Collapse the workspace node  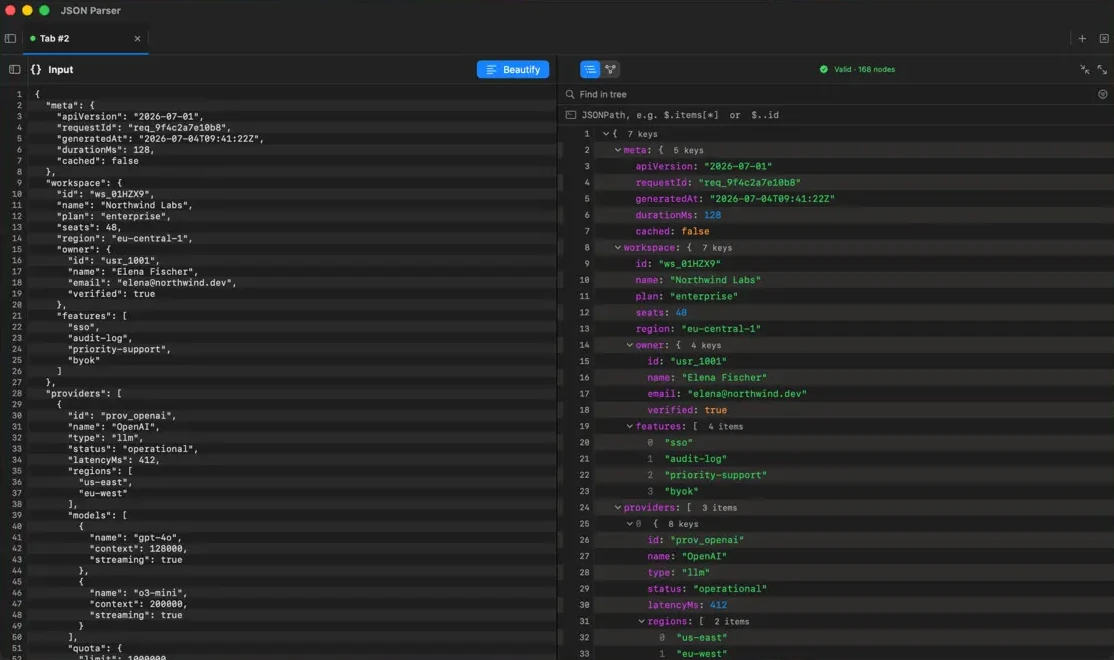pyautogui.click(x=617, y=247)
